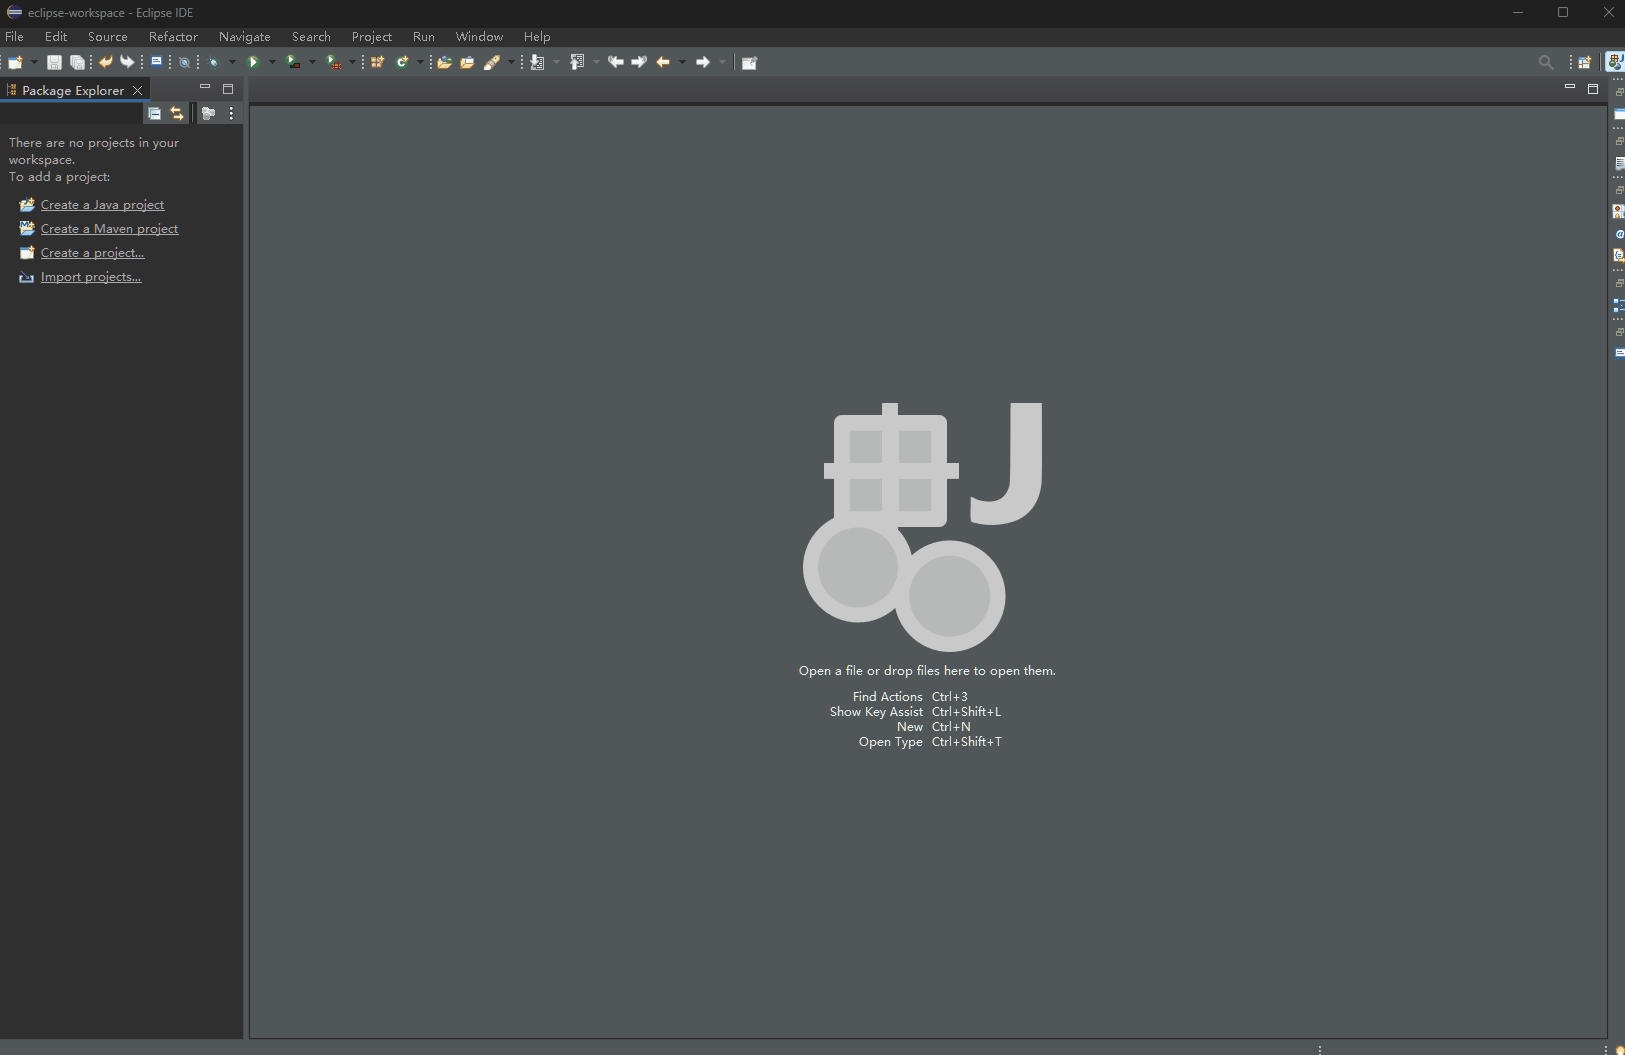Open the Window menu
1625x1055 pixels.
point(479,36)
